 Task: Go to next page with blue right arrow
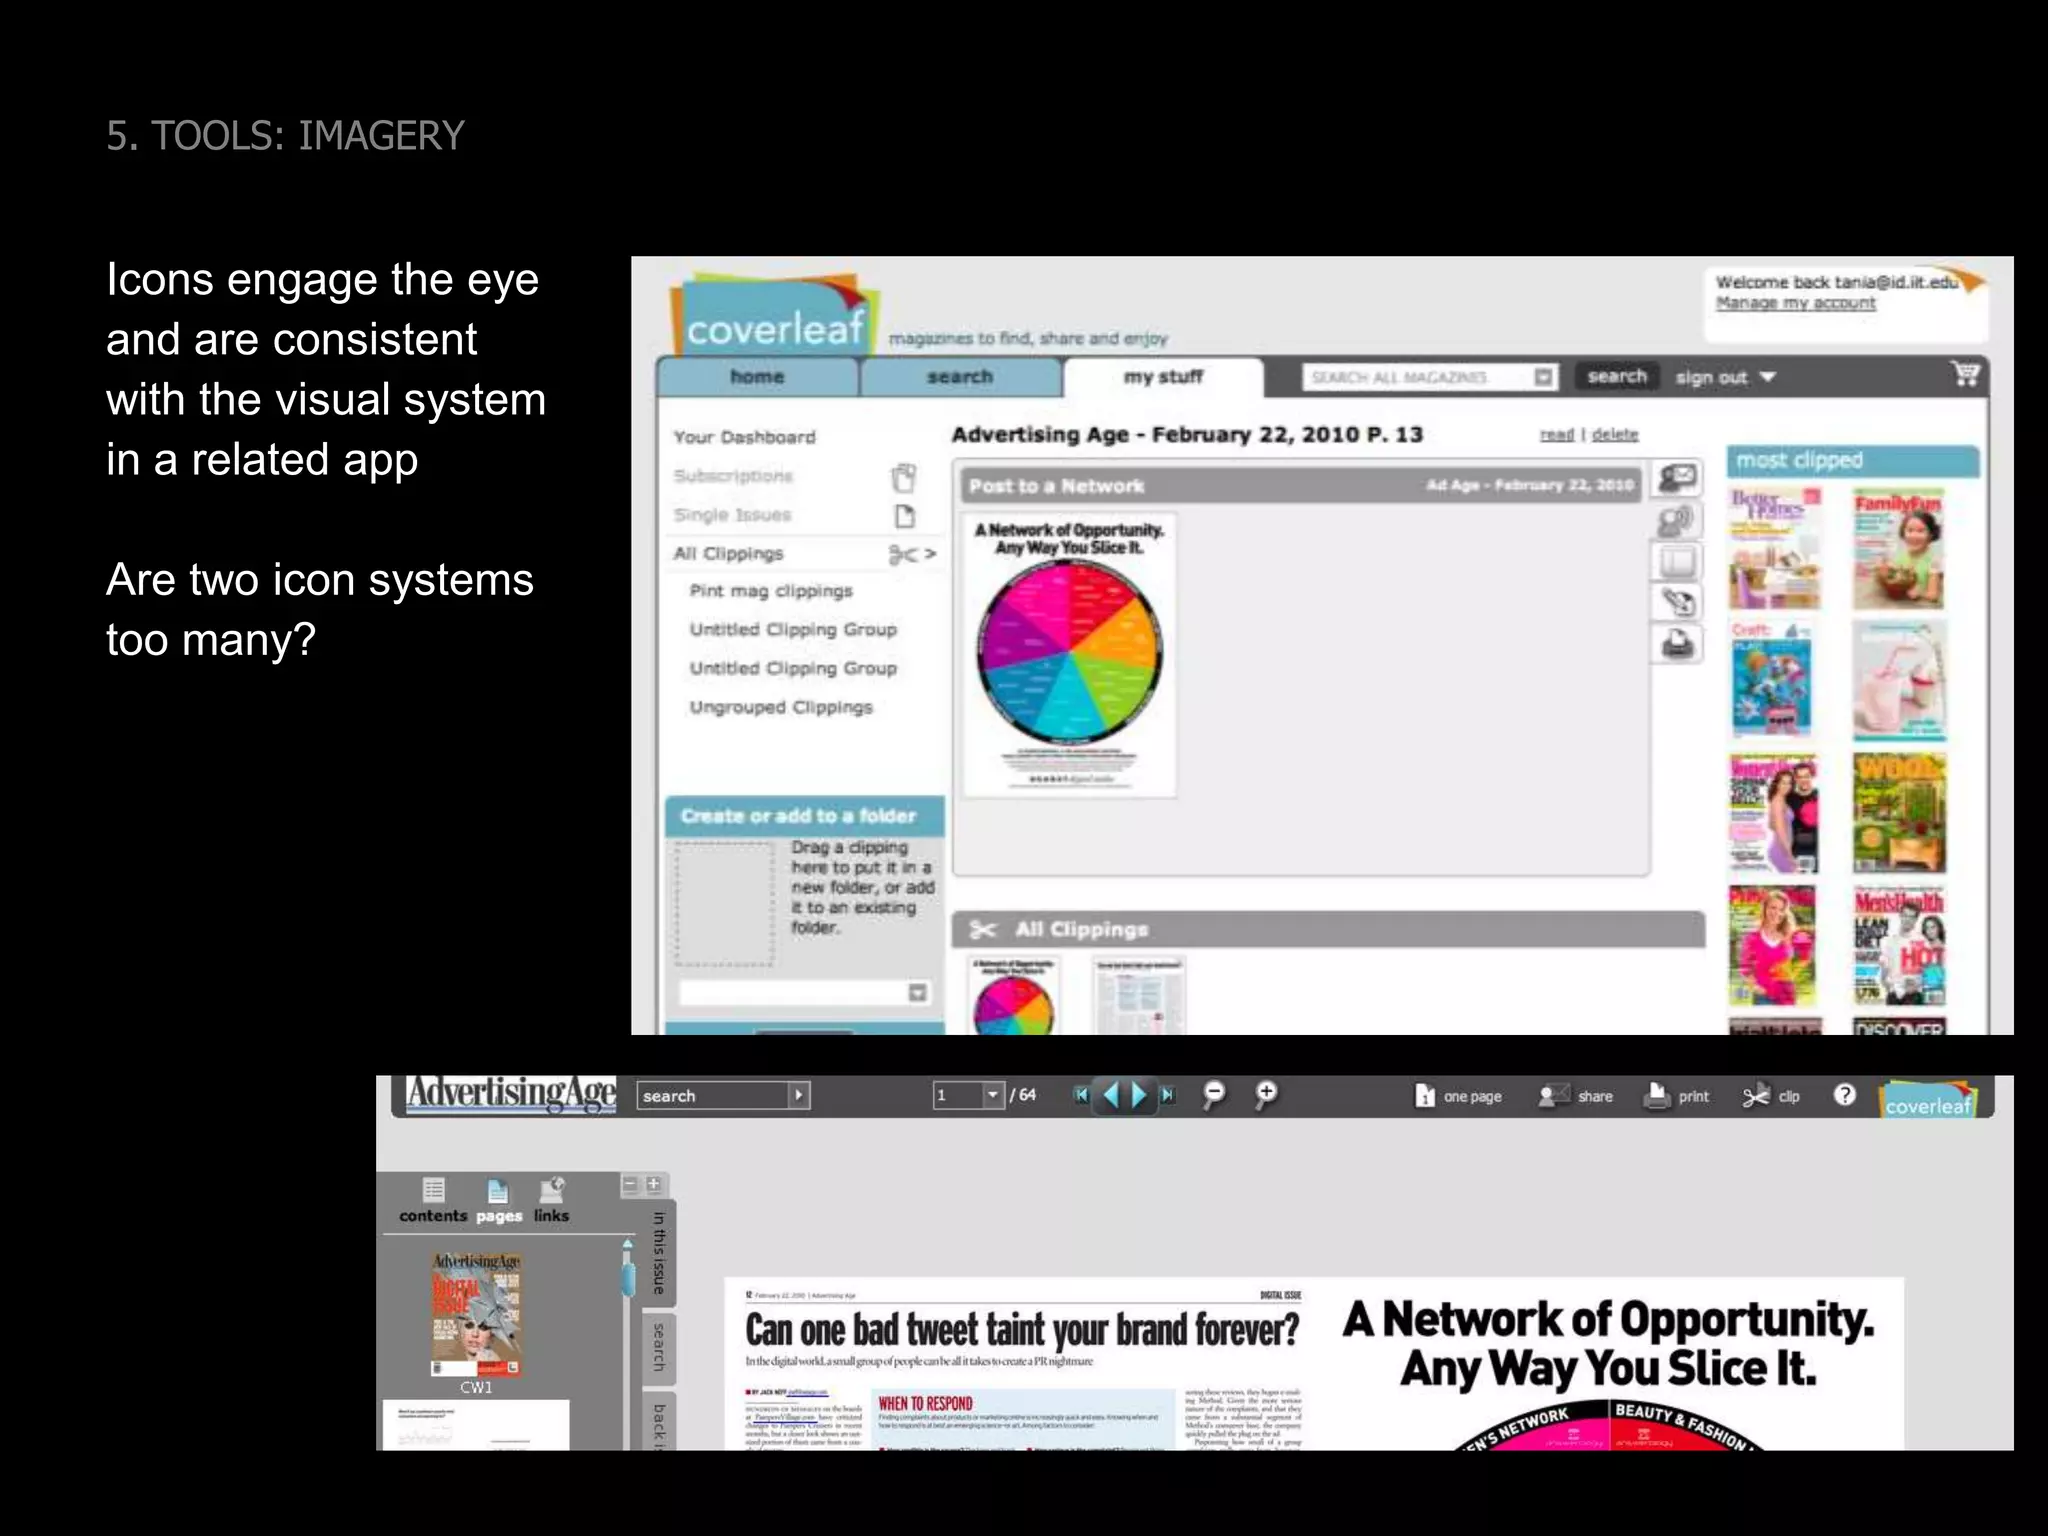(1139, 1095)
